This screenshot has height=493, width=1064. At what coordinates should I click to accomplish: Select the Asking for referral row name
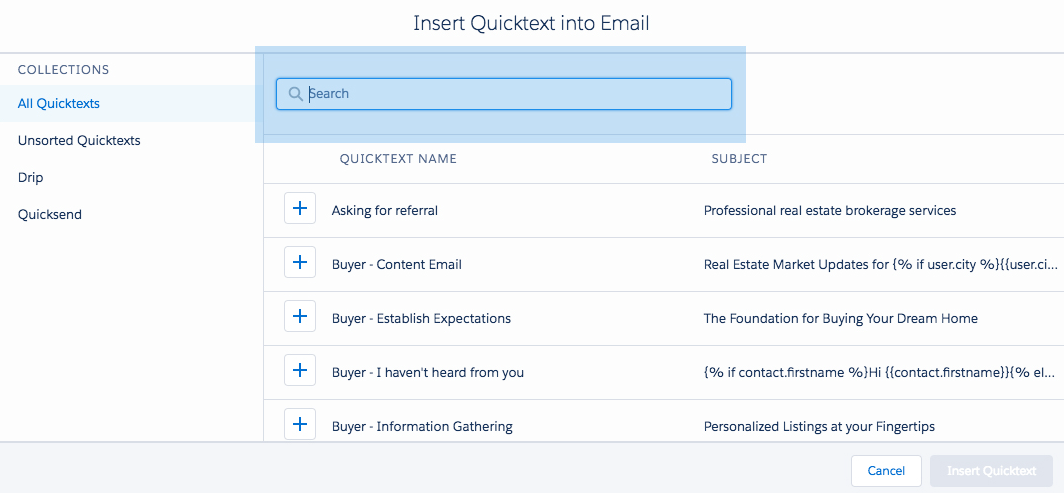pyautogui.click(x=385, y=211)
